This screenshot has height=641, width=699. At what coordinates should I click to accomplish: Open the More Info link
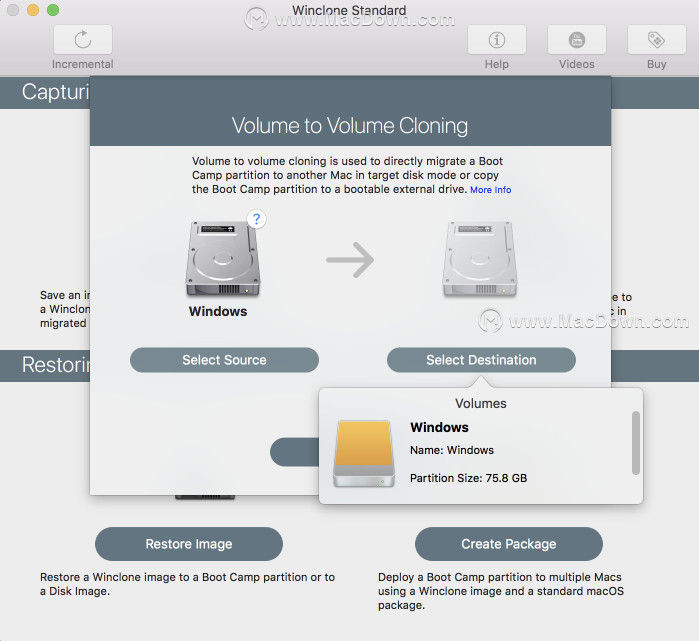click(490, 190)
